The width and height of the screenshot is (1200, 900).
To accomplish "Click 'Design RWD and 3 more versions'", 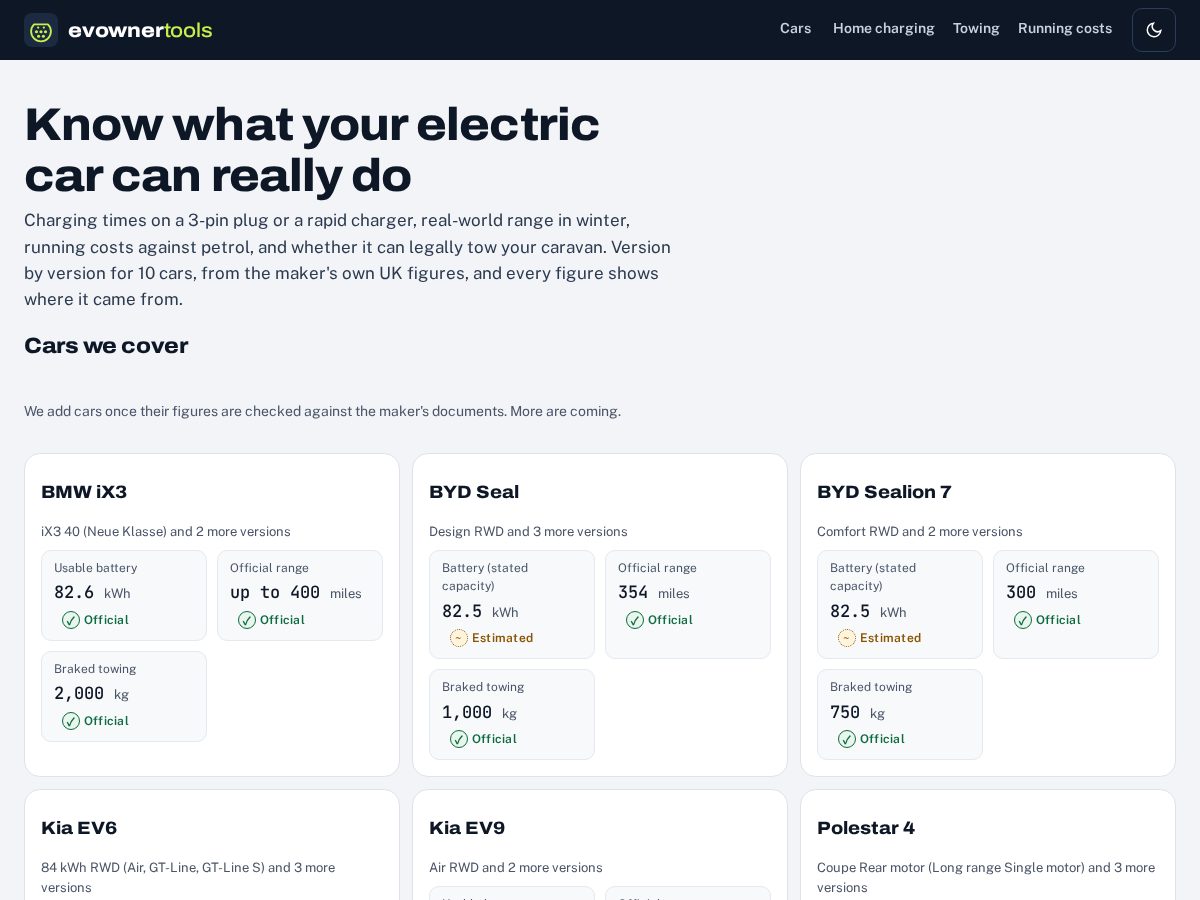I will 528,531.
